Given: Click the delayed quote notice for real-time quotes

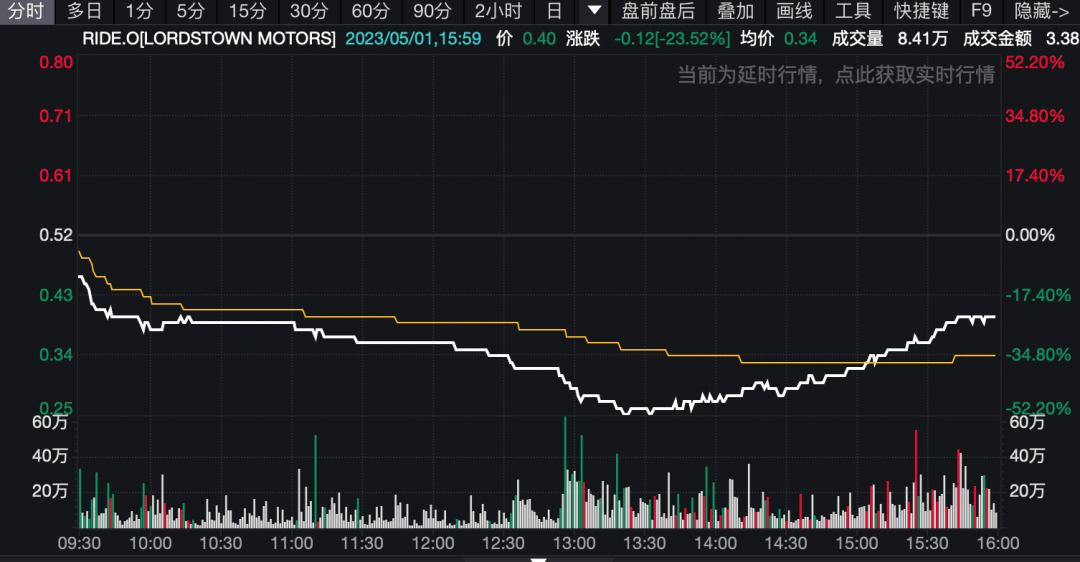Looking at the screenshot, I should (836, 74).
